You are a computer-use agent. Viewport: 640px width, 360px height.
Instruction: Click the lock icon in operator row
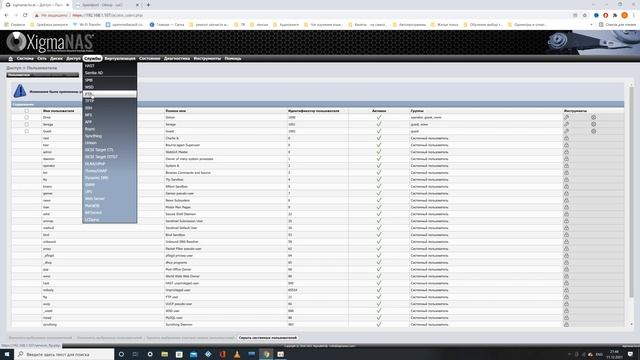(x=566, y=166)
